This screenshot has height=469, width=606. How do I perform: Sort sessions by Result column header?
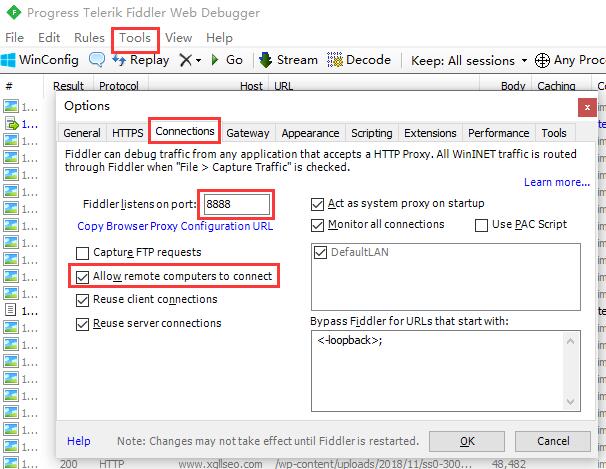pyautogui.click(x=68, y=85)
